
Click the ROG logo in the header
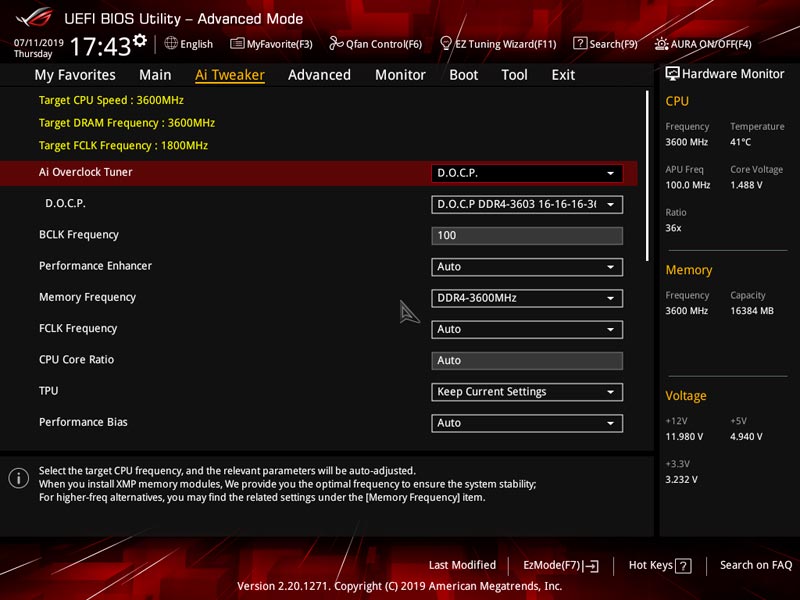click(x=34, y=17)
